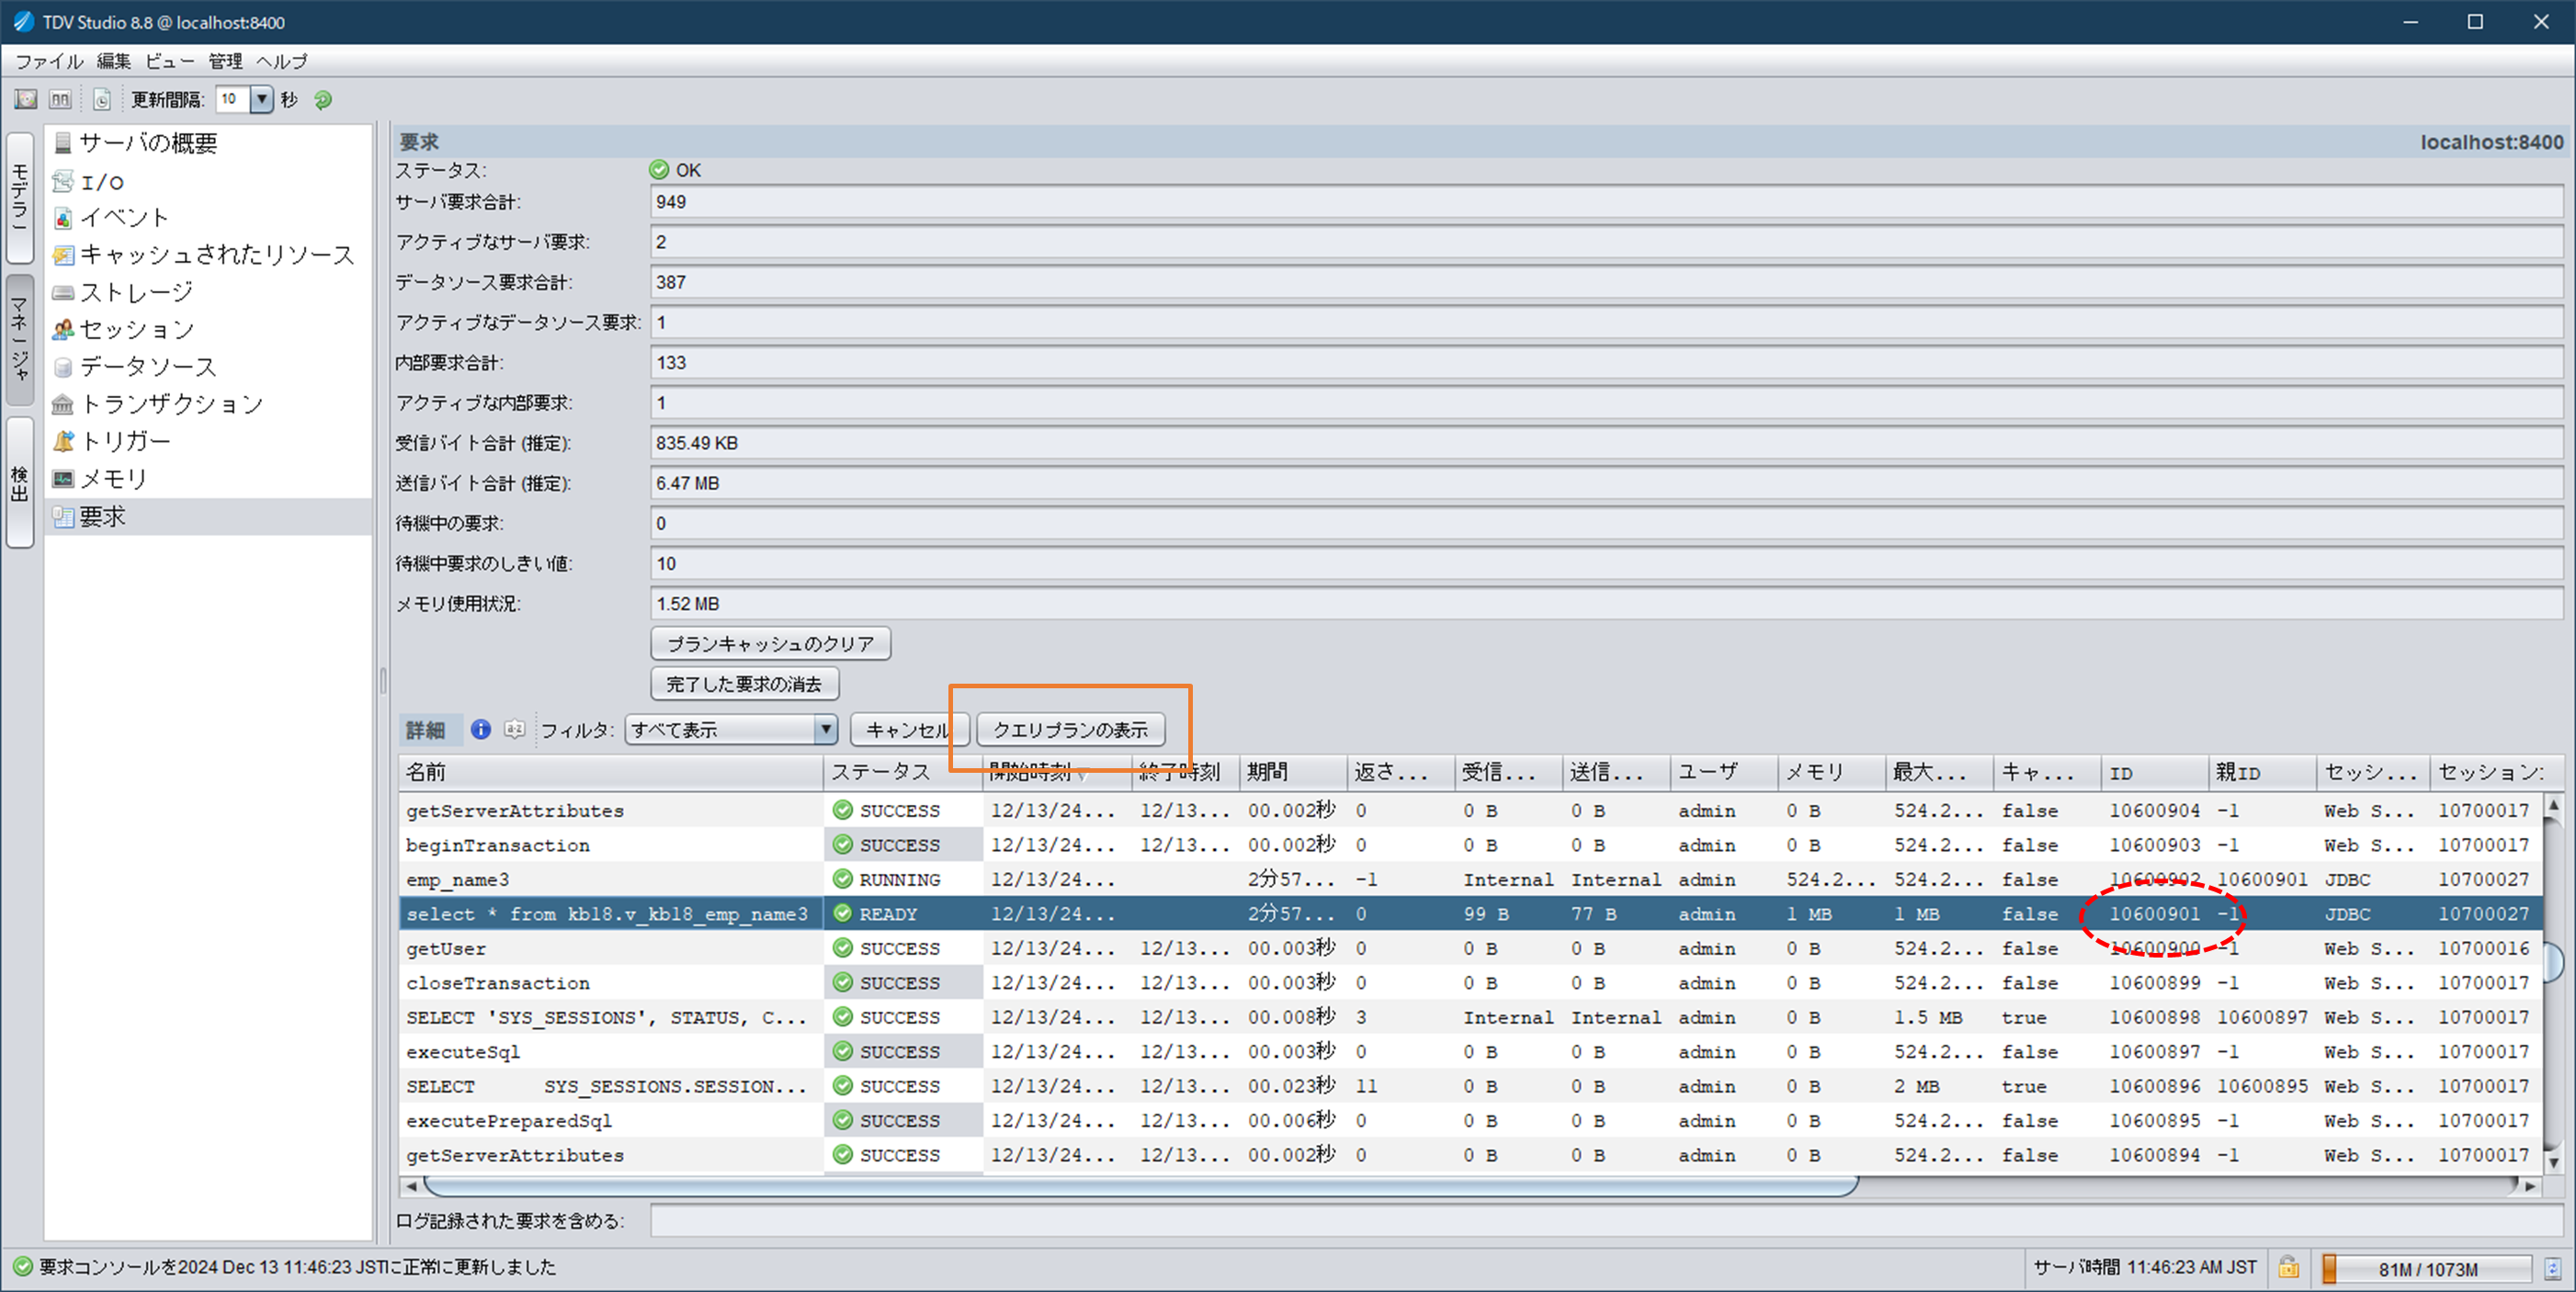Click the READY status icon in selected row

point(843,913)
